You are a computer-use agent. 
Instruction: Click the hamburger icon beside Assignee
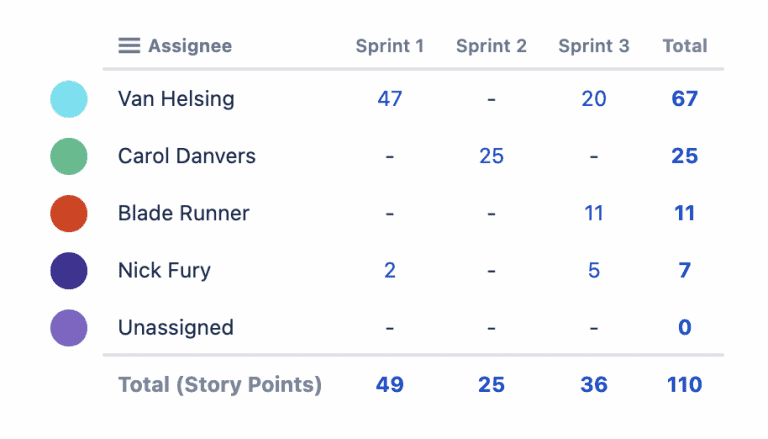129,46
